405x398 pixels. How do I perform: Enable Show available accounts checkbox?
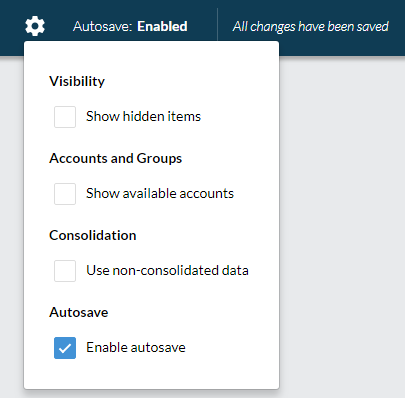click(x=65, y=194)
